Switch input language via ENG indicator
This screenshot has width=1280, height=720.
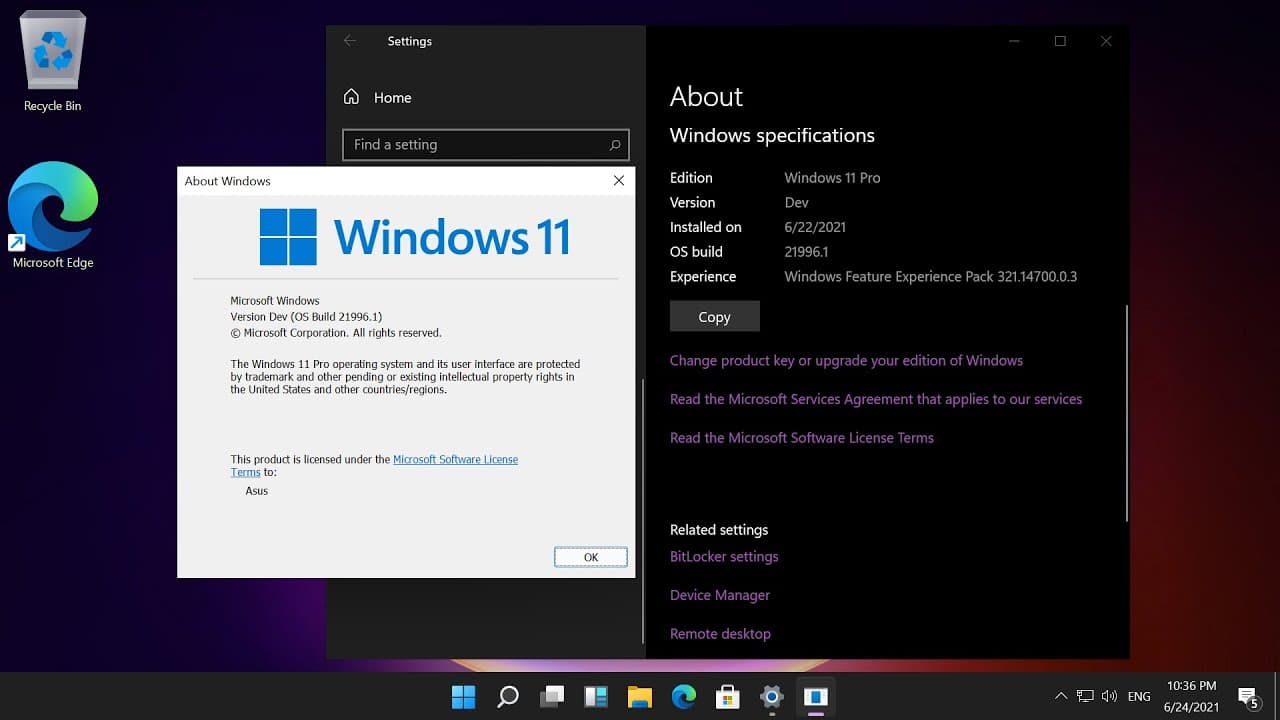pyautogui.click(x=1139, y=696)
